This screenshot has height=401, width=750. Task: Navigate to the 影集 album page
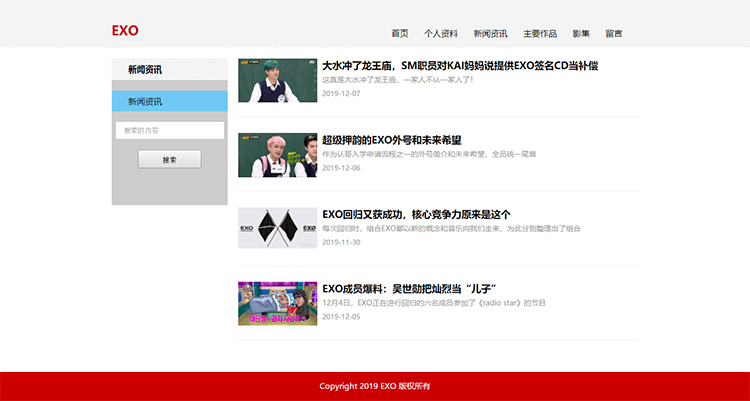tap(581, 33)
